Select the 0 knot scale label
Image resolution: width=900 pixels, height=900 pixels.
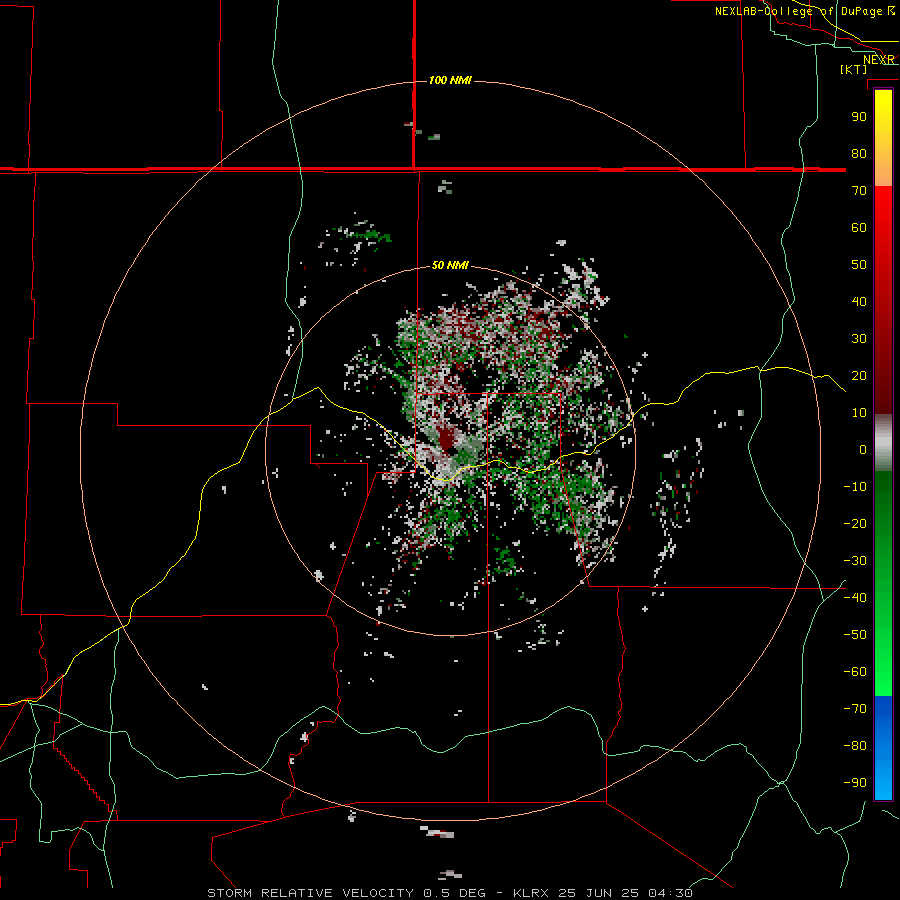coord(863,450)
